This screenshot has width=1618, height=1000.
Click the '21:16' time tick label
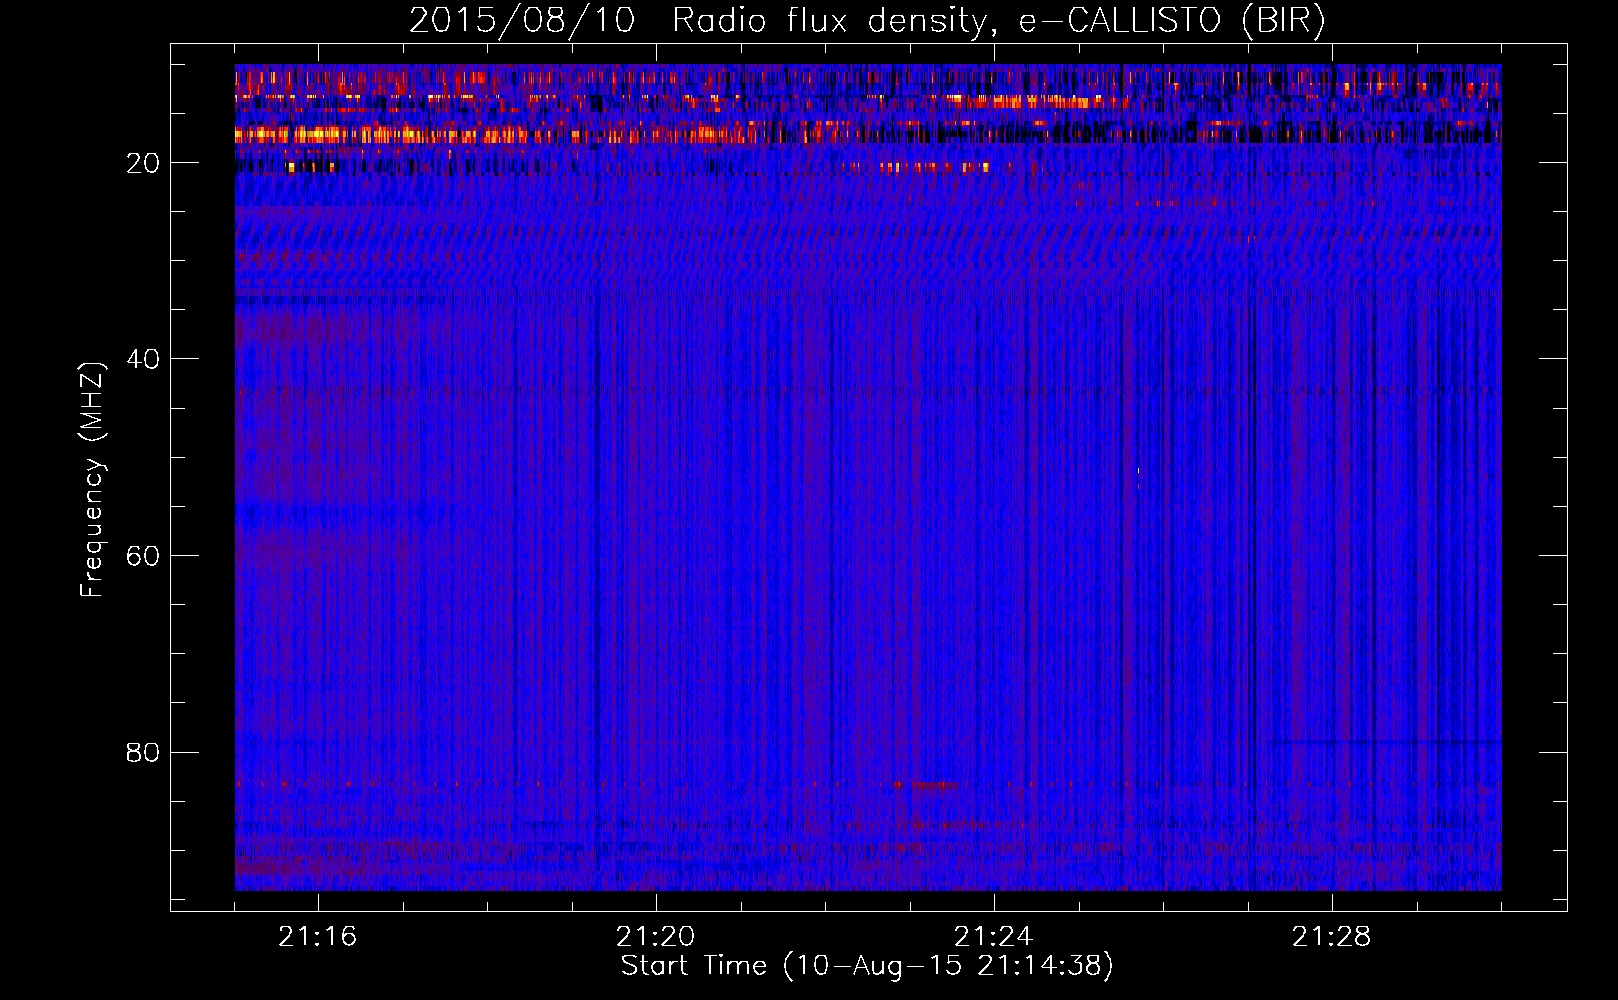coord(318,937)
